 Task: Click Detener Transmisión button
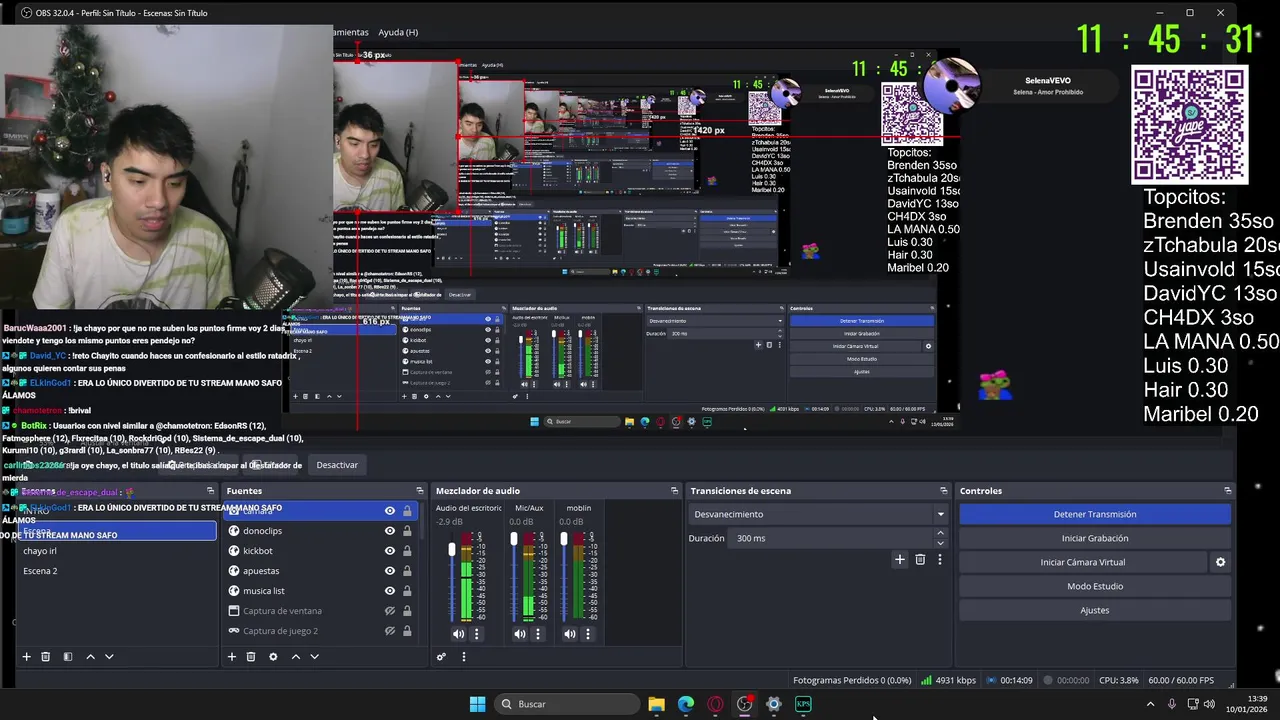[1095, 514]
